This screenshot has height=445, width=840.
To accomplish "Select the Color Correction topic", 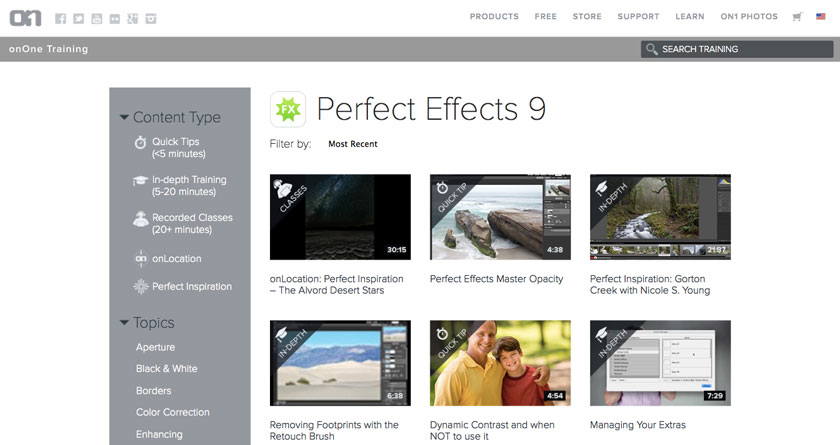I will pos(172,412).
